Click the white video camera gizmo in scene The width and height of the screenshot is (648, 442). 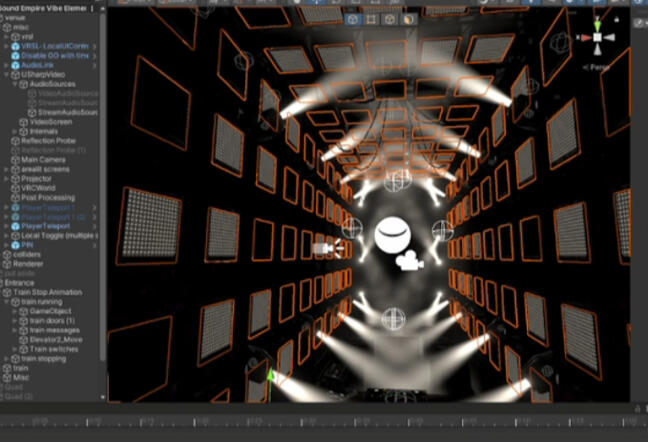[409, 261]
